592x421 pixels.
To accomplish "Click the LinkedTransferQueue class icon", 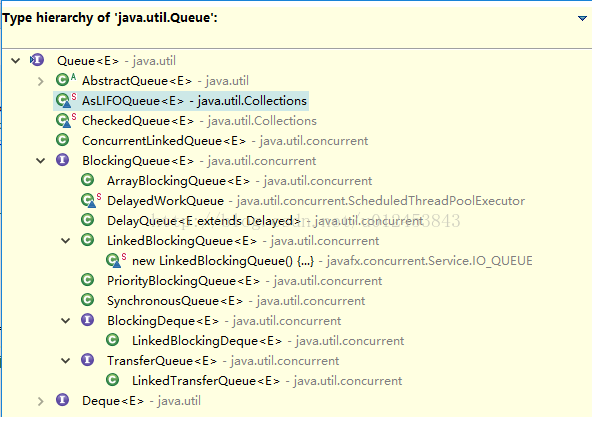I will 112,380.
